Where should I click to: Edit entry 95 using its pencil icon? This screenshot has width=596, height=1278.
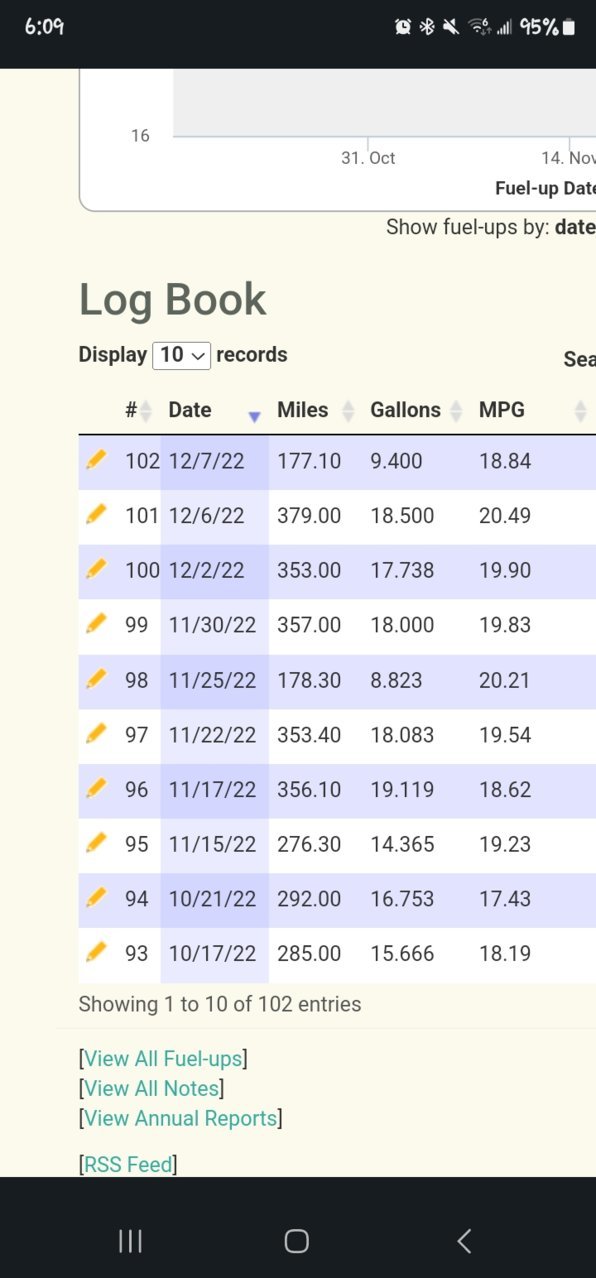[96, 843]
